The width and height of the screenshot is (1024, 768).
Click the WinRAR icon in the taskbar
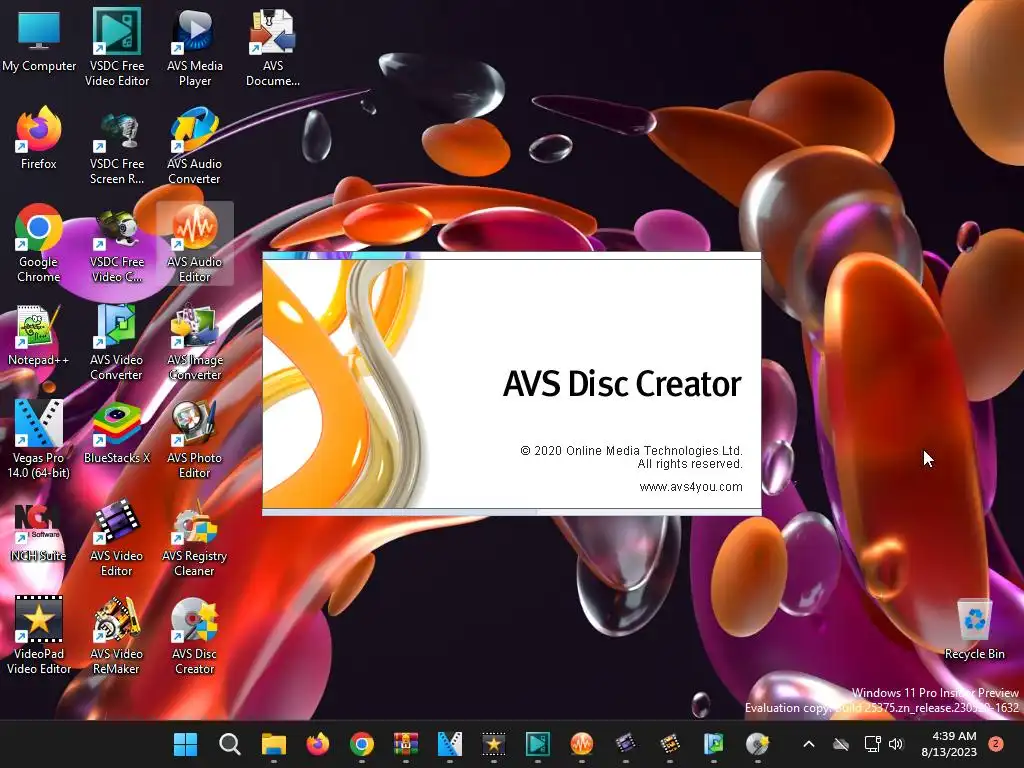pyautogui.click(x=406, y=744)
